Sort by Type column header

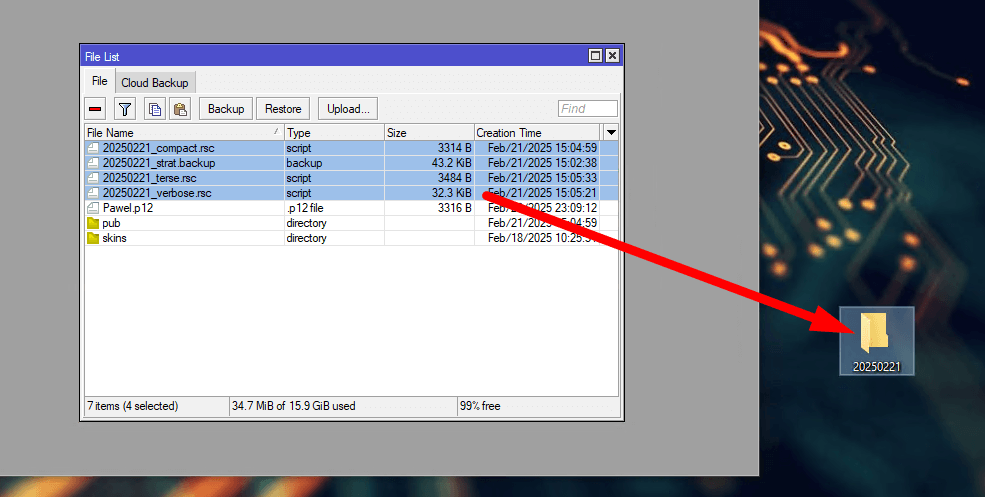point(334,133)
